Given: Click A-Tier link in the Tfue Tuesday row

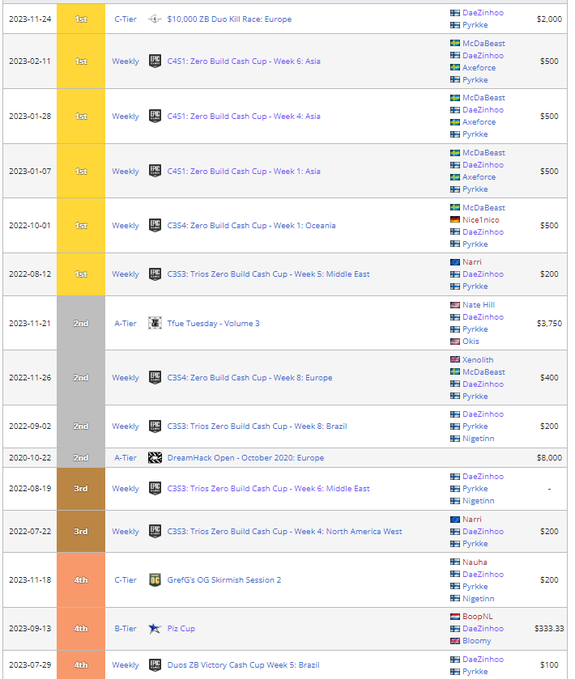Looking at the screenshot, I should click(x=125, y=323).
